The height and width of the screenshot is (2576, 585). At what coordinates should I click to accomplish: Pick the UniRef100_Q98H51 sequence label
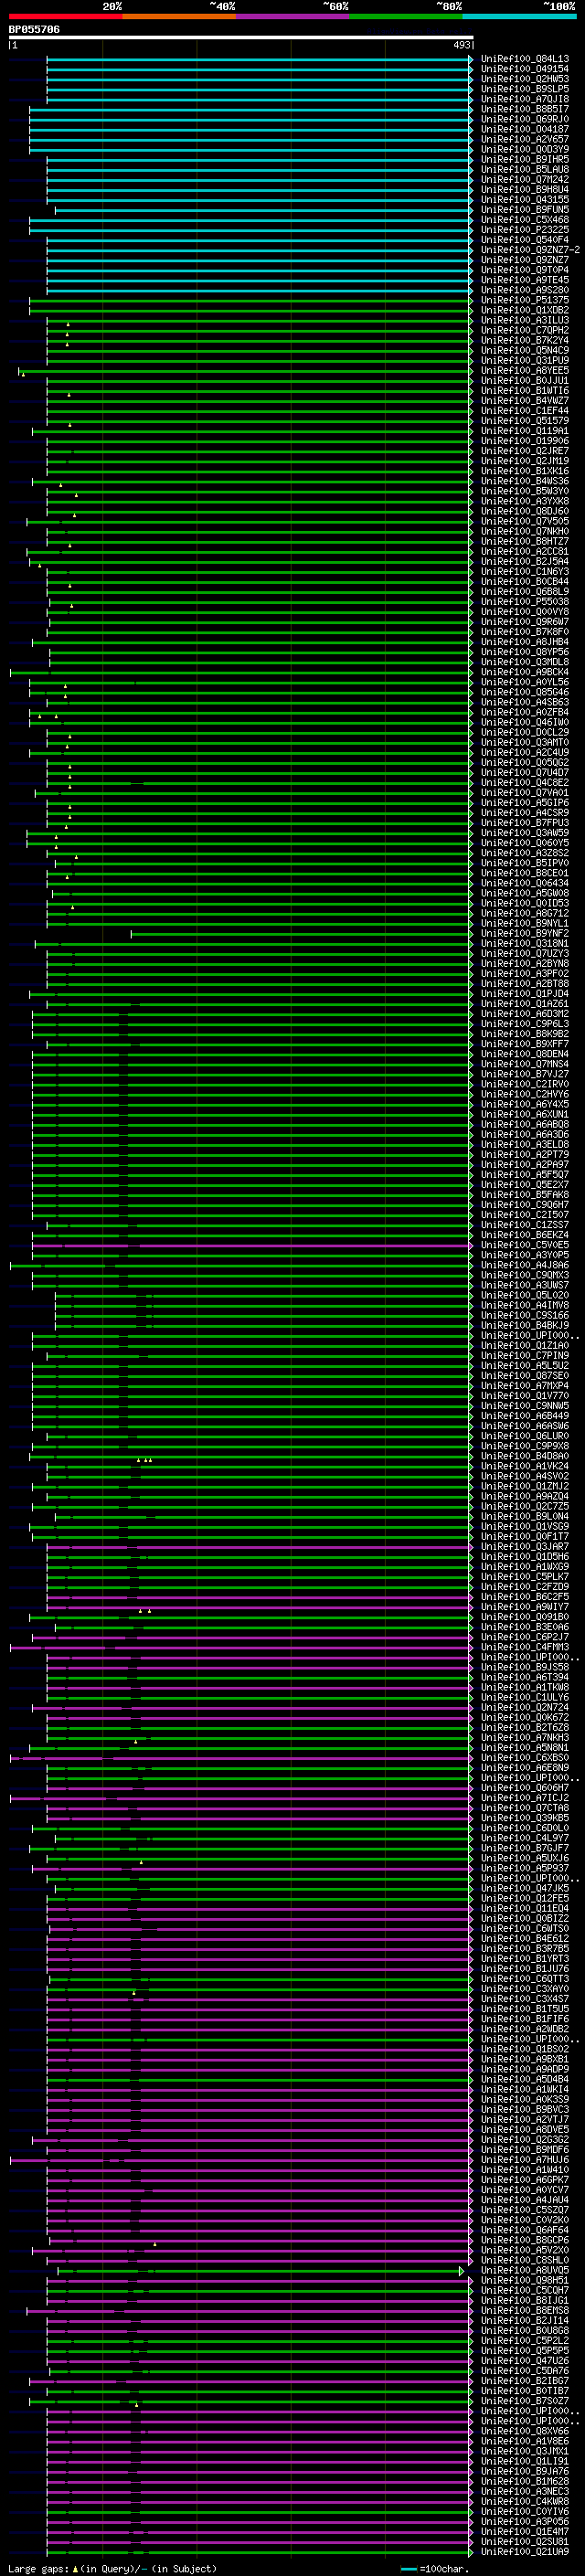(525, 2280)
